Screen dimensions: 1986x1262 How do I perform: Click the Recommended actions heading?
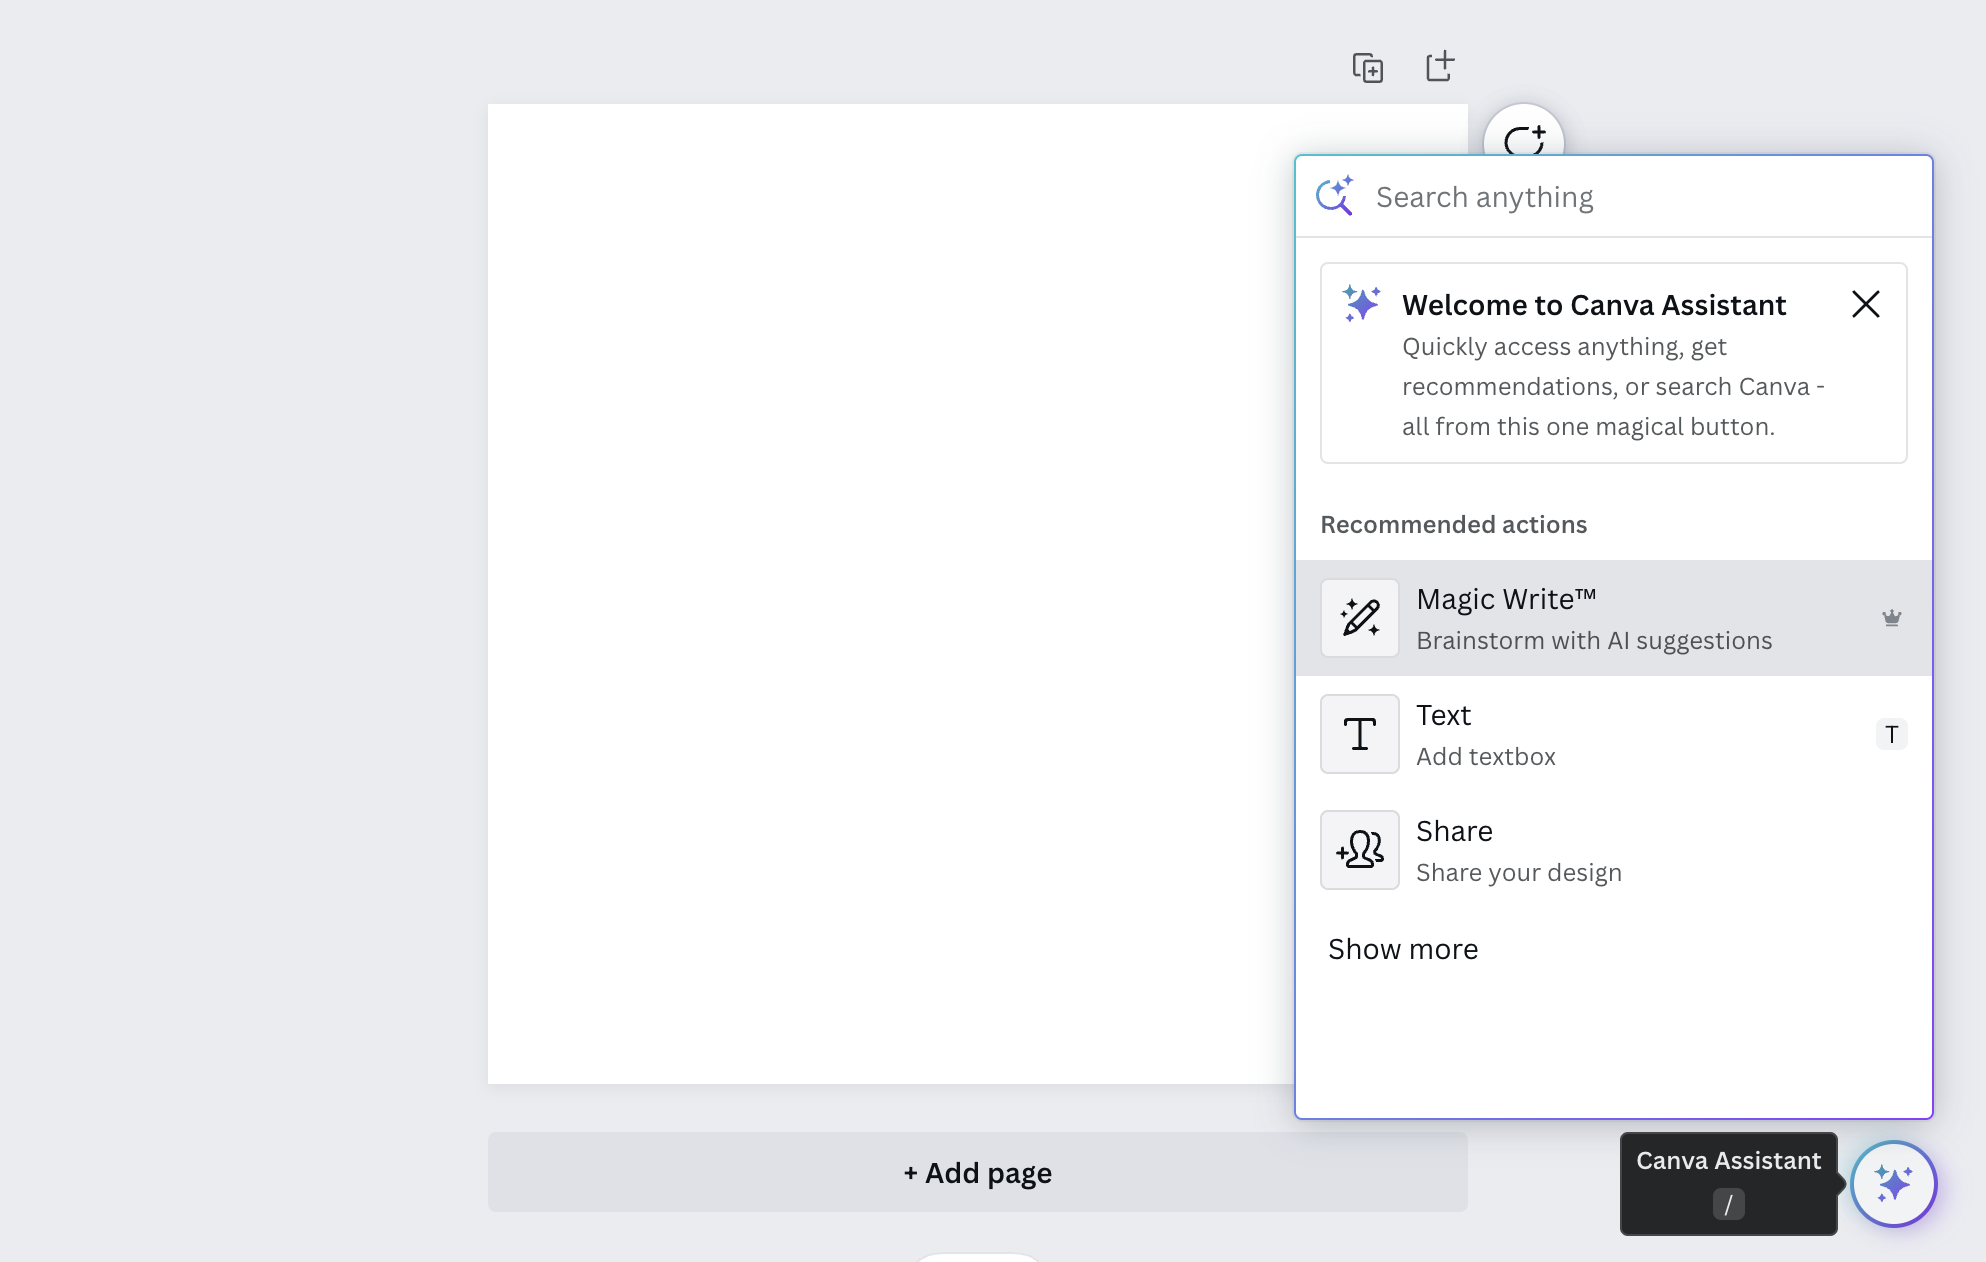[x=1453, y=525]
